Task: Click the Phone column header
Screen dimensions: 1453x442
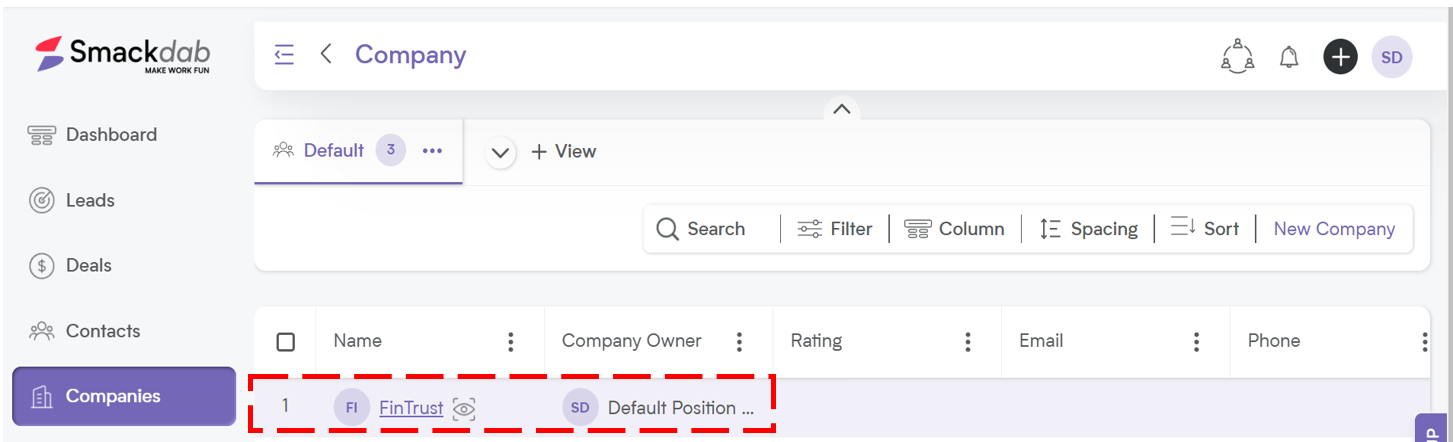Action: tap(1274, 341)
